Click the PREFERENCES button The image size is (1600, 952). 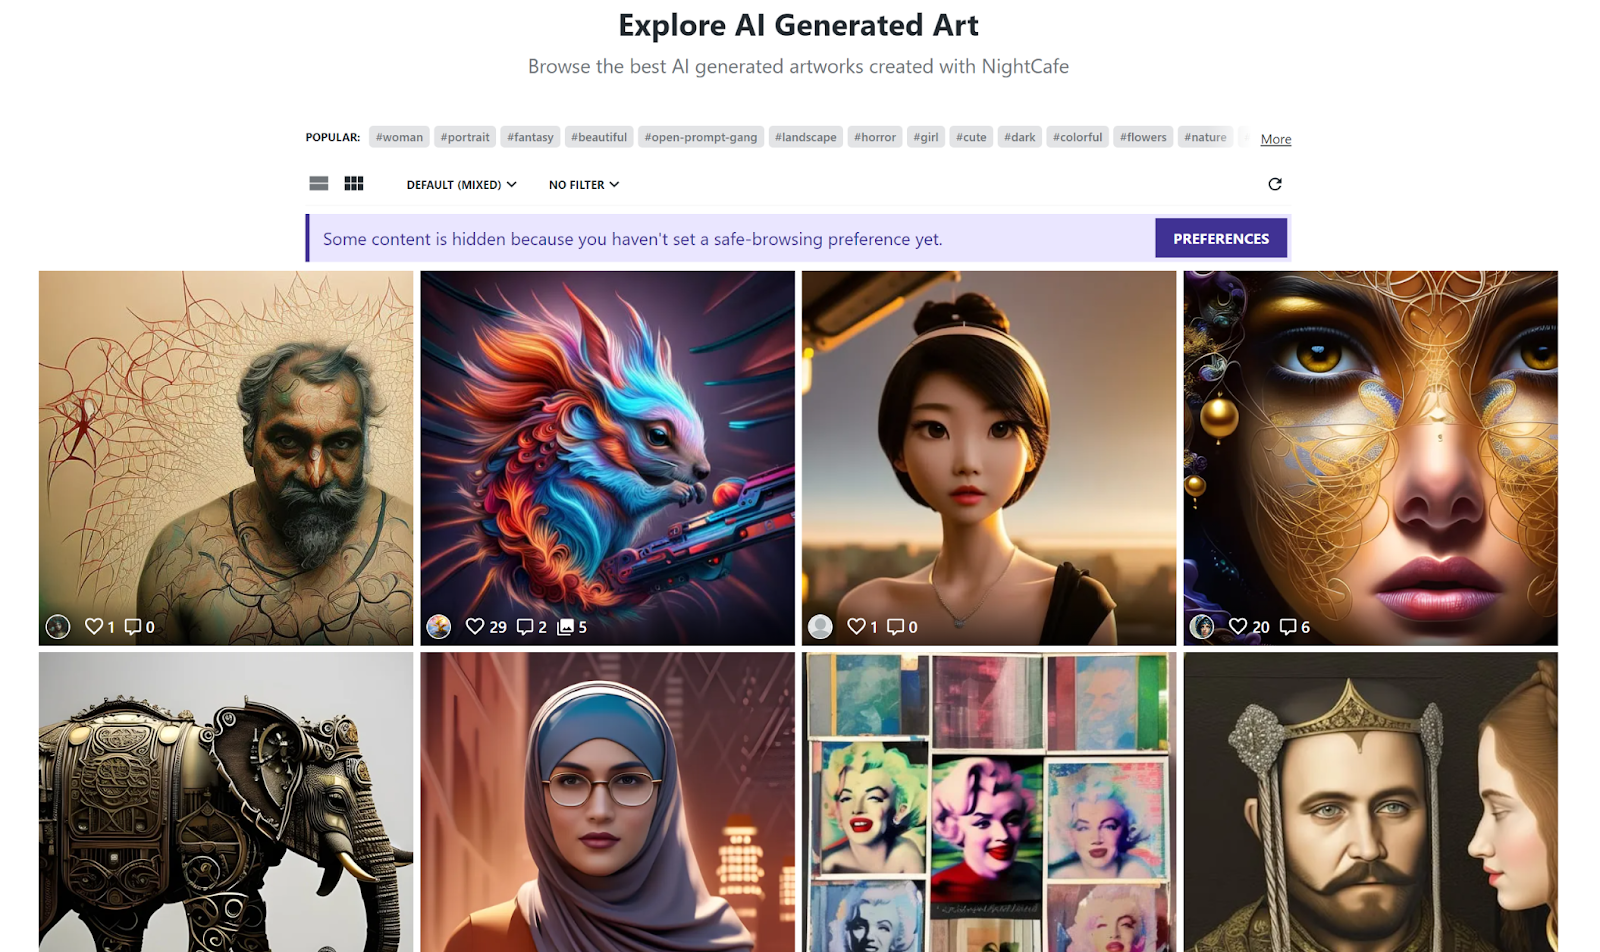[1221, 239]
